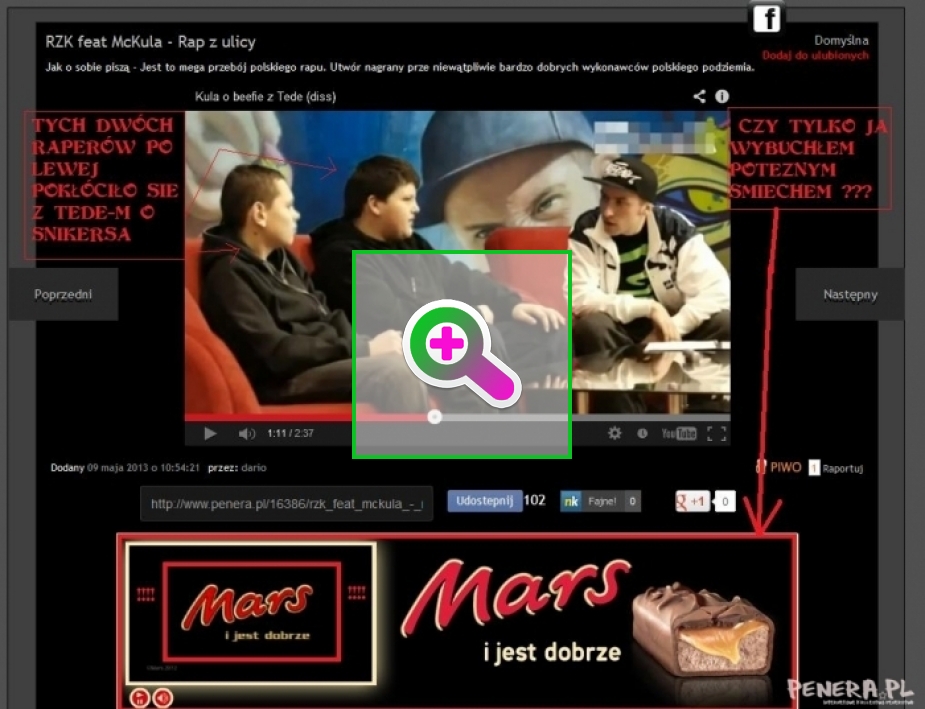
Task: Click the small Mars thumbnail in the banner
Action: pyautogui.click(x=251, y=613)
